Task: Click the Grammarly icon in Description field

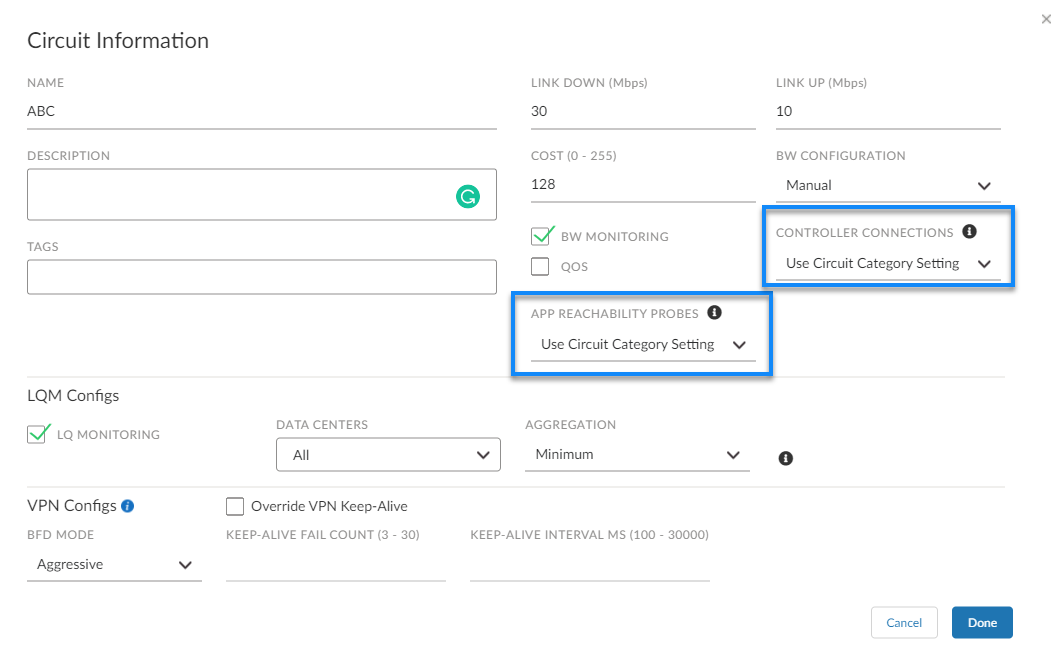Action: [x=467, y=197]
